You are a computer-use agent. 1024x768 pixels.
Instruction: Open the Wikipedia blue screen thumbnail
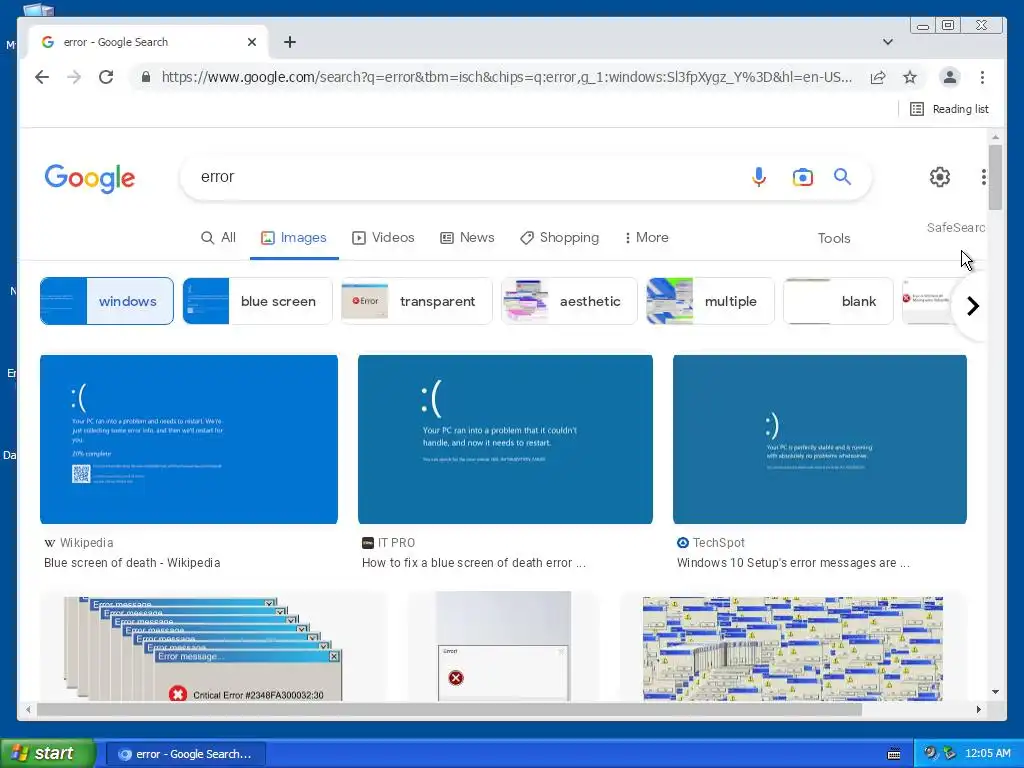coord(189,440)
